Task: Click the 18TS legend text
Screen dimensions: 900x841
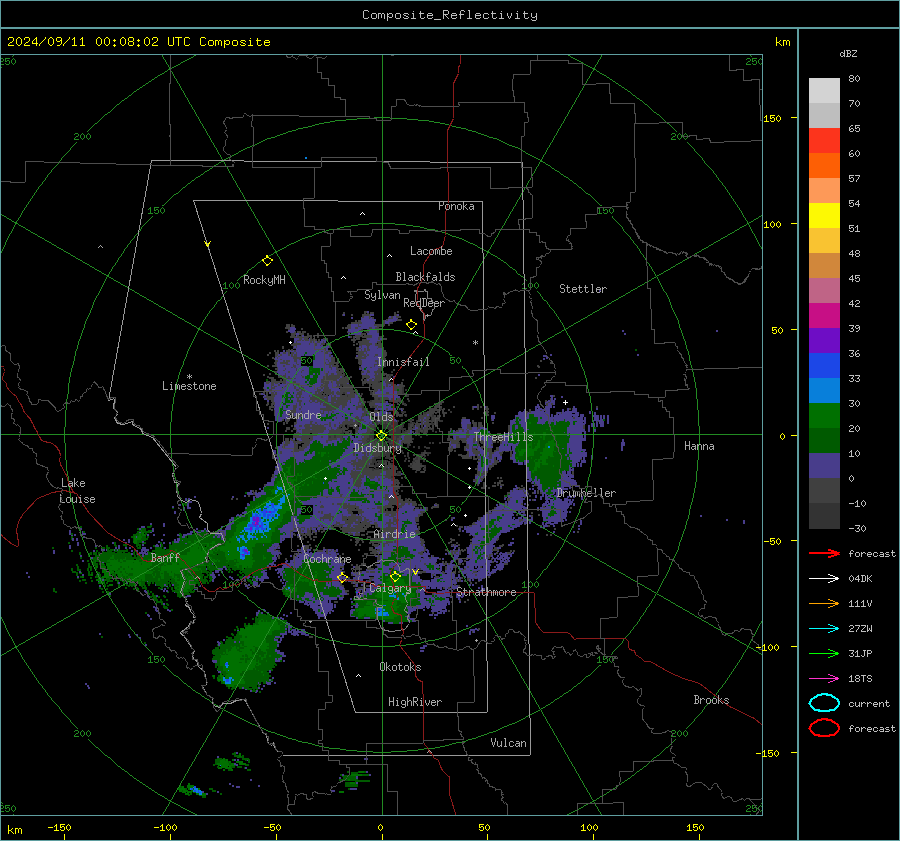Action: [860, 679]
